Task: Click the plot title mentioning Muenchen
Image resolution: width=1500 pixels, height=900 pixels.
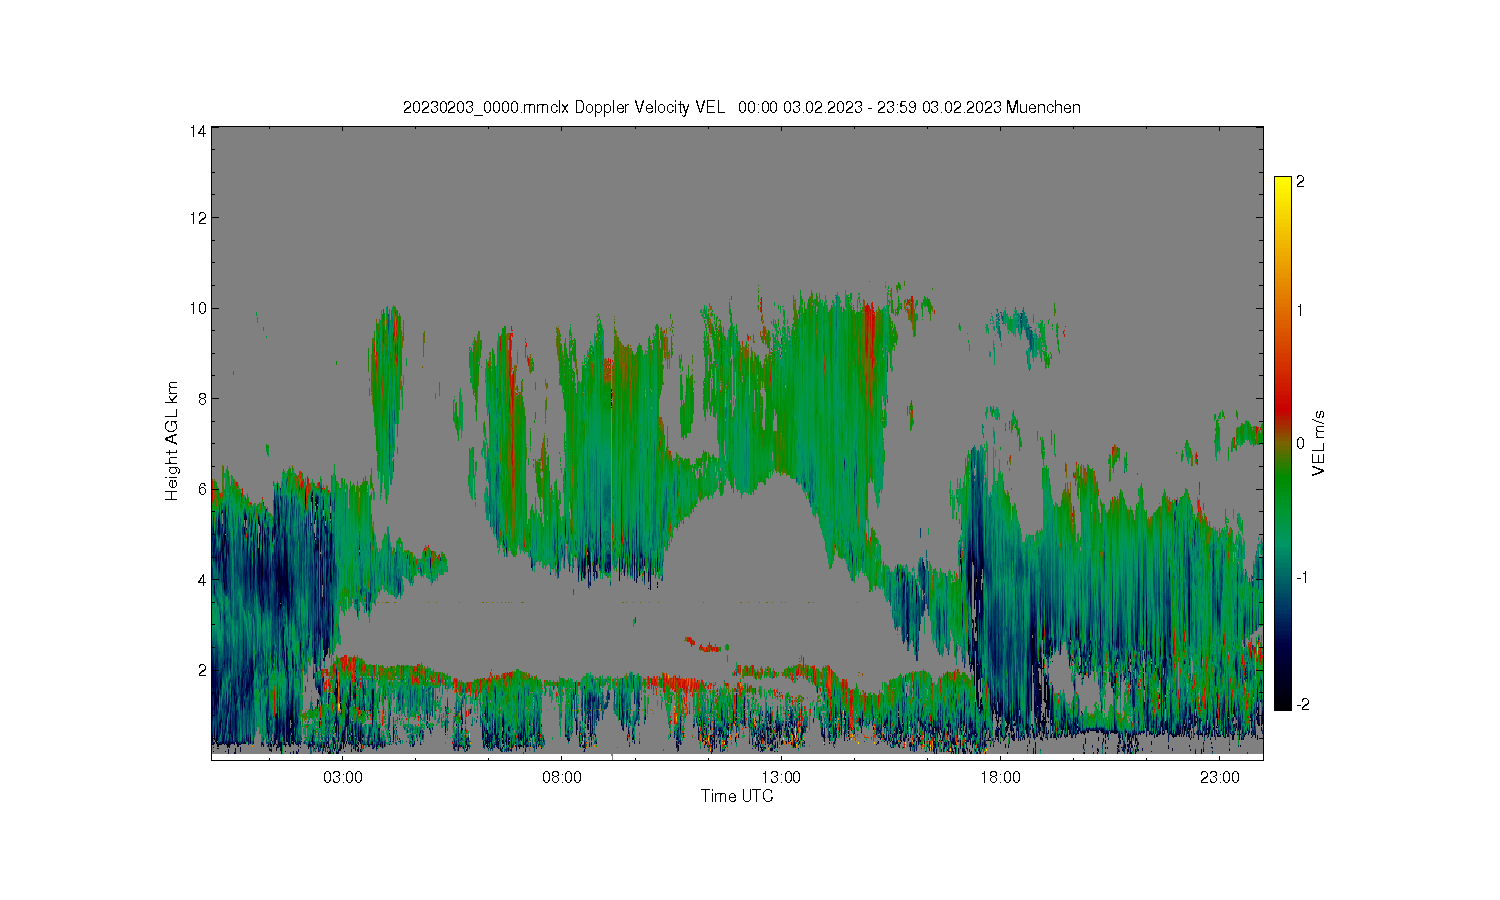Action: tap(741, 107)
